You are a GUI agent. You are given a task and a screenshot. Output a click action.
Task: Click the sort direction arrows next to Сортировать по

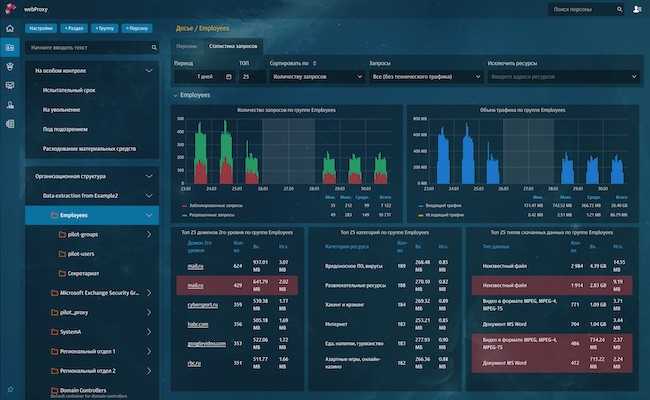pyautogui.click(x=315, y=63)
